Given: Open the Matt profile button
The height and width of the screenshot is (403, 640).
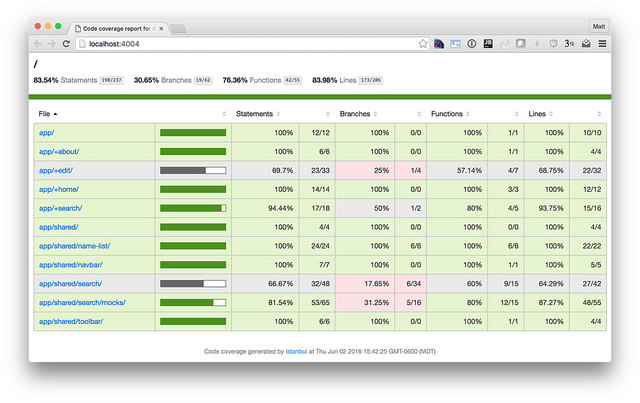Looking at the screenshot, I should pos(599,26).
